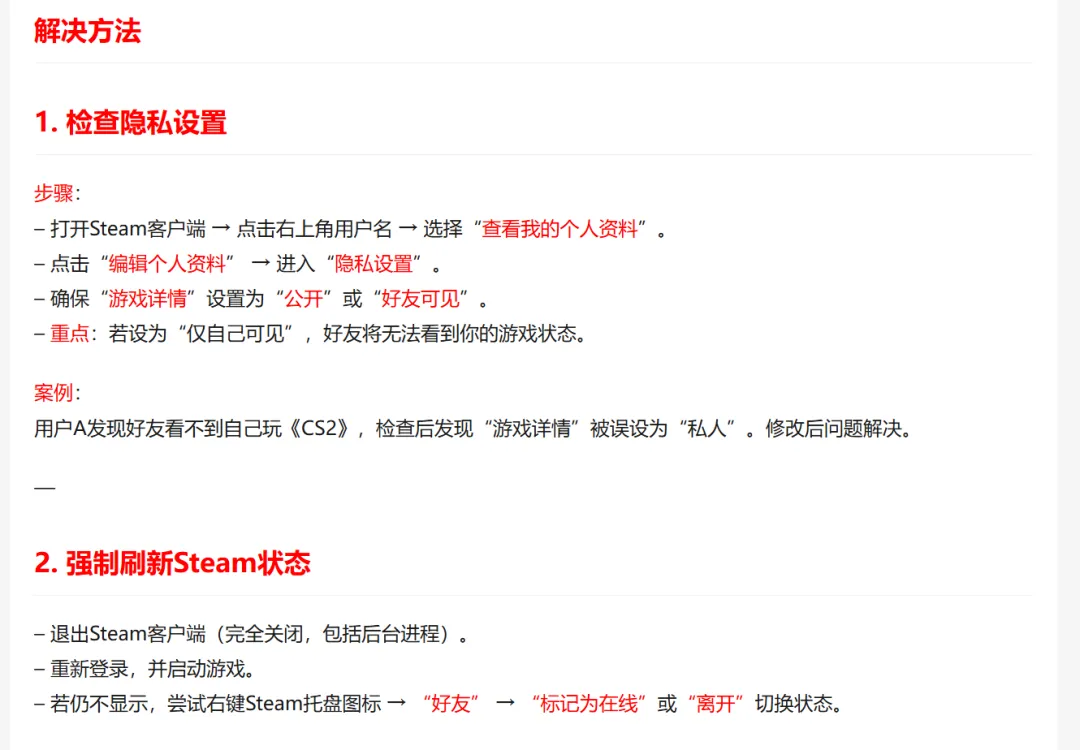Click the red 离开 status text
This screenshot has width=1080, height=750.
pyautogui.click(x=716, y=704)
